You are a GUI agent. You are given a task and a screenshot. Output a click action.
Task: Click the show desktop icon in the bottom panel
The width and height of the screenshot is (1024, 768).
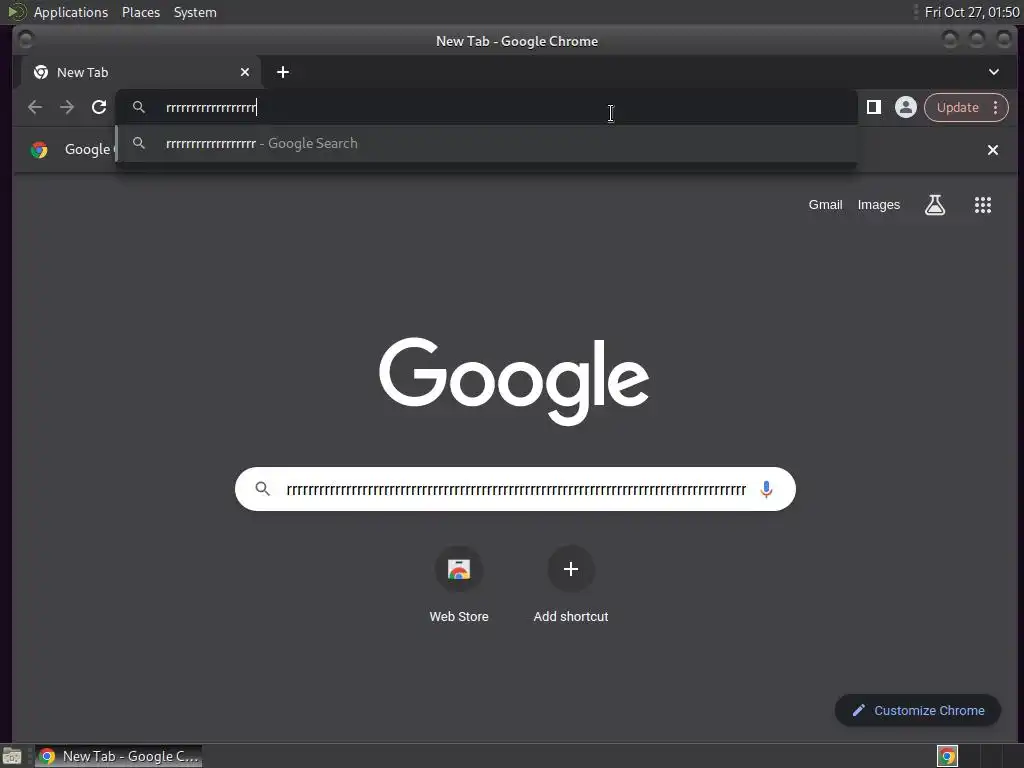pyautogui.click(x=12, y=756)
